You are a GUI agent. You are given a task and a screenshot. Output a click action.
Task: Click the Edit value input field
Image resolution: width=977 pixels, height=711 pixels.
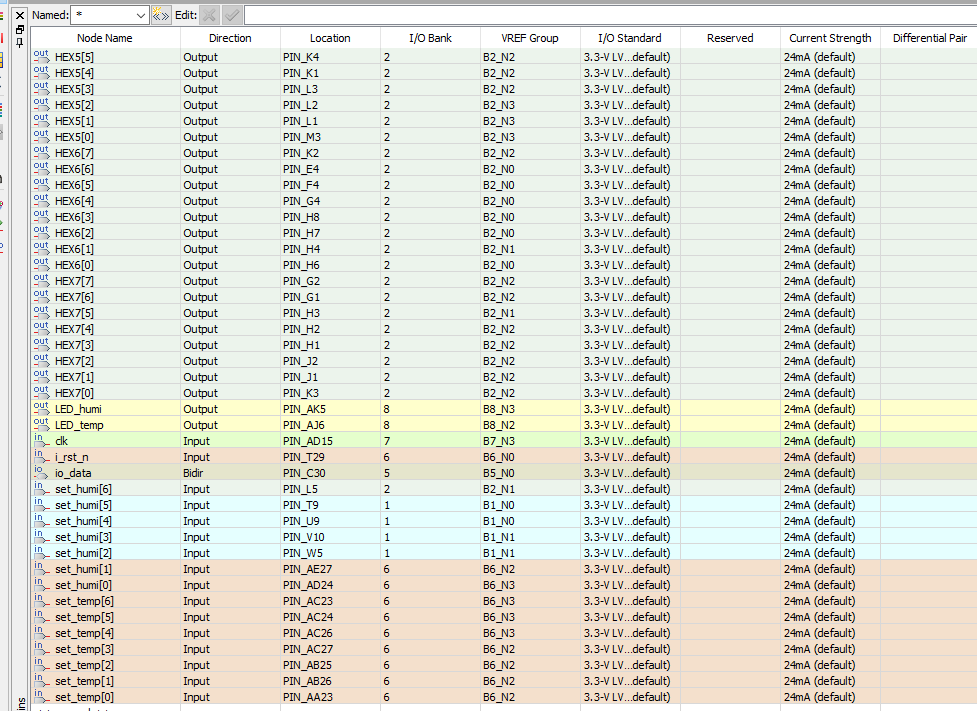pos(611,15)
